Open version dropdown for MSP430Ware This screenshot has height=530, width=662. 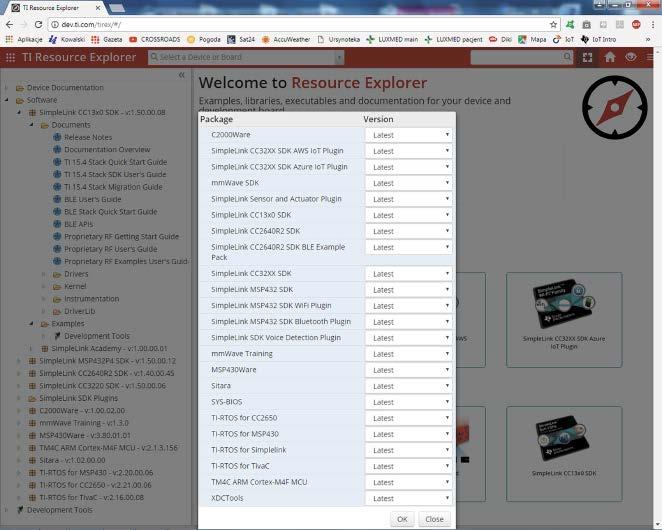(x=409, y=370)
